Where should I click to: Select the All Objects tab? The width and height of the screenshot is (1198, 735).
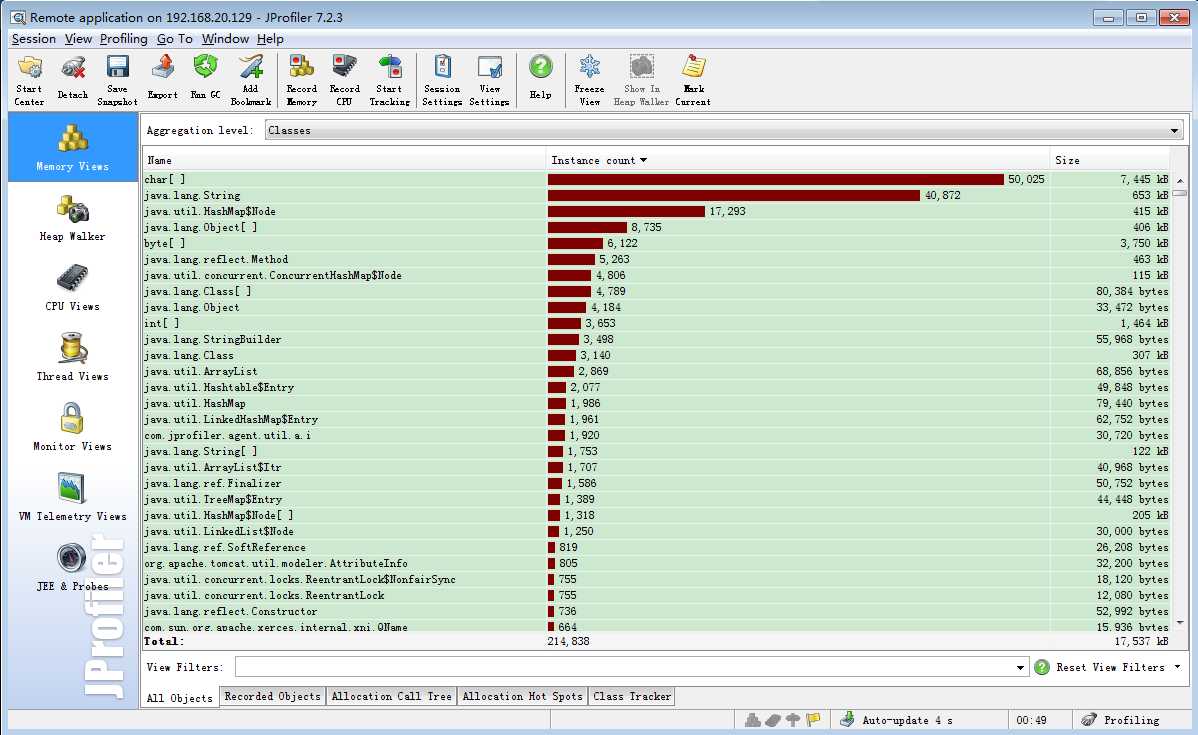[x=180, y=698]
